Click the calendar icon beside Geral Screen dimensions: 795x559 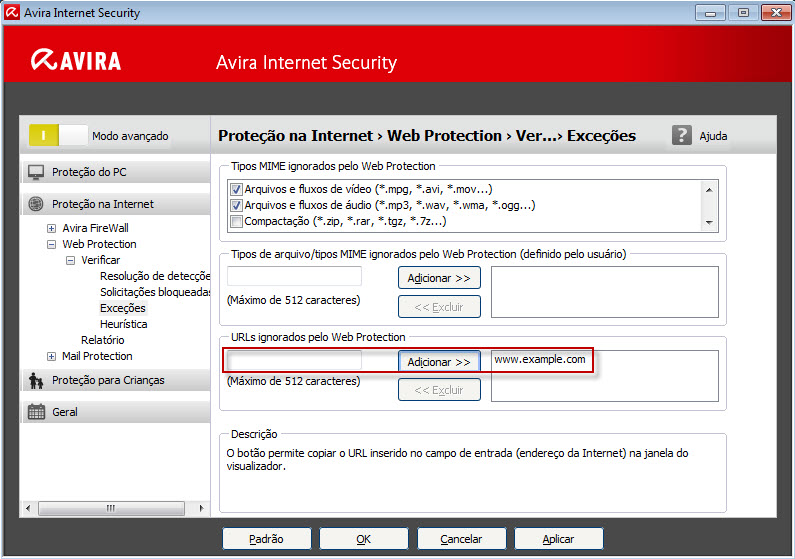pyautogui.click(x=36, y=412)
